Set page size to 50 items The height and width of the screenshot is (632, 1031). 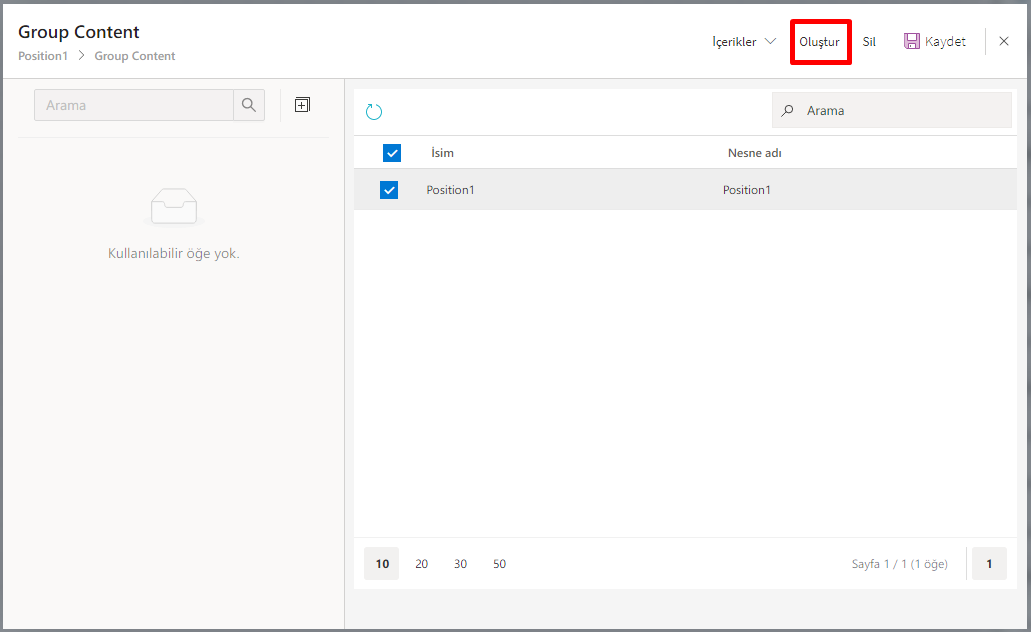click(x=499, y=564)
